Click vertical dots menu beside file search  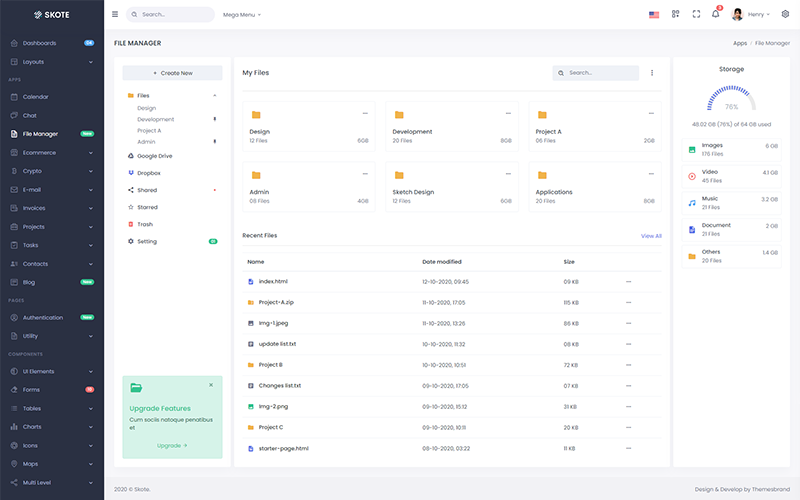point(652,73)
